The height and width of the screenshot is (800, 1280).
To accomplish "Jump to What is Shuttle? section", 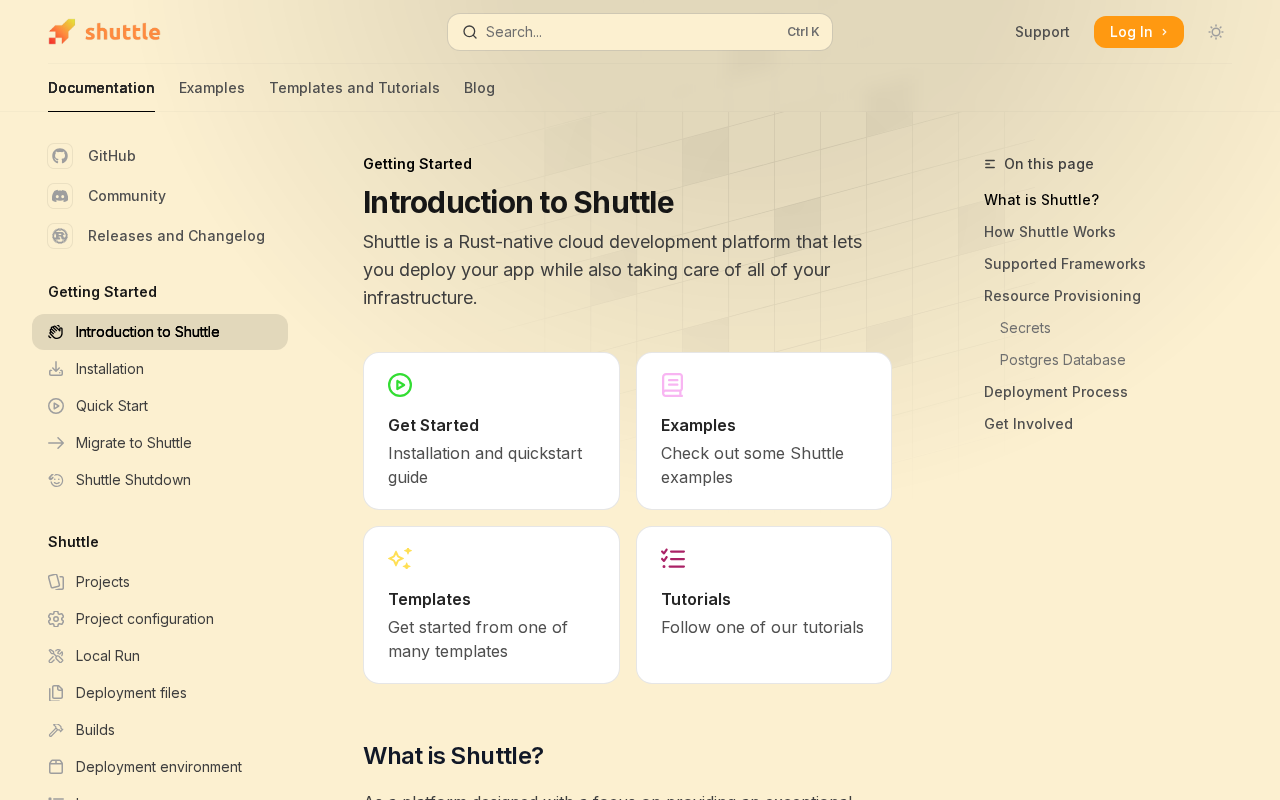I will 1041,200.
